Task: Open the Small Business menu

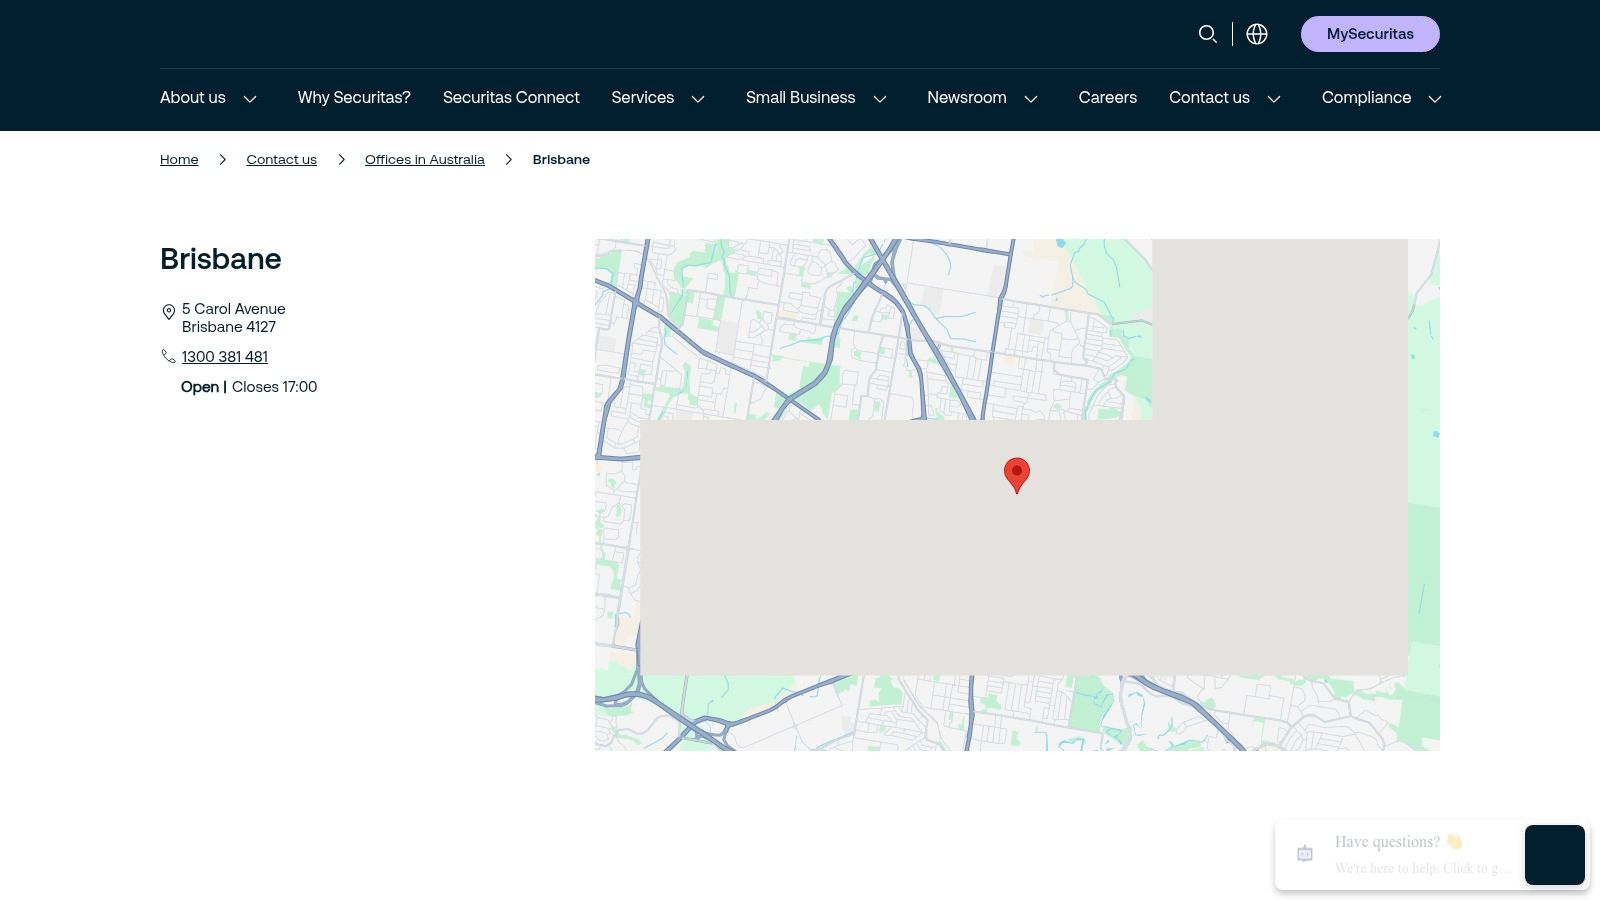Action: coord(800,98)
